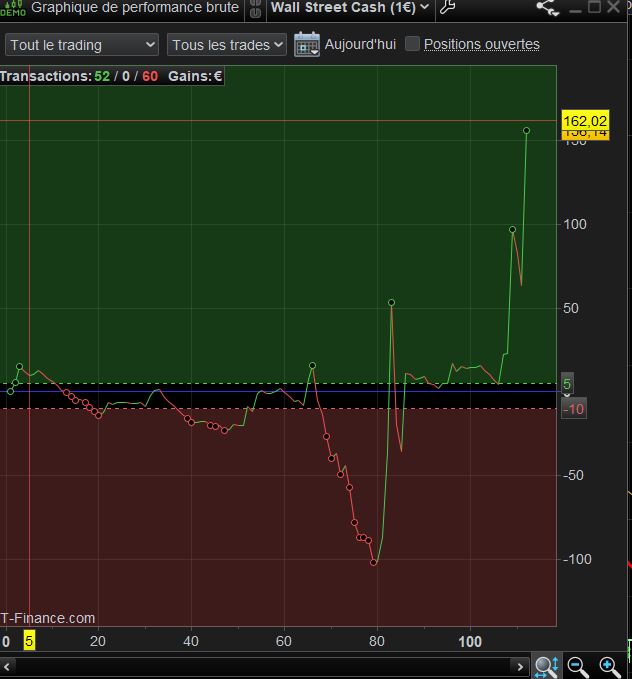Click the zoom-out magnifier icon

[x=577, y=666]
